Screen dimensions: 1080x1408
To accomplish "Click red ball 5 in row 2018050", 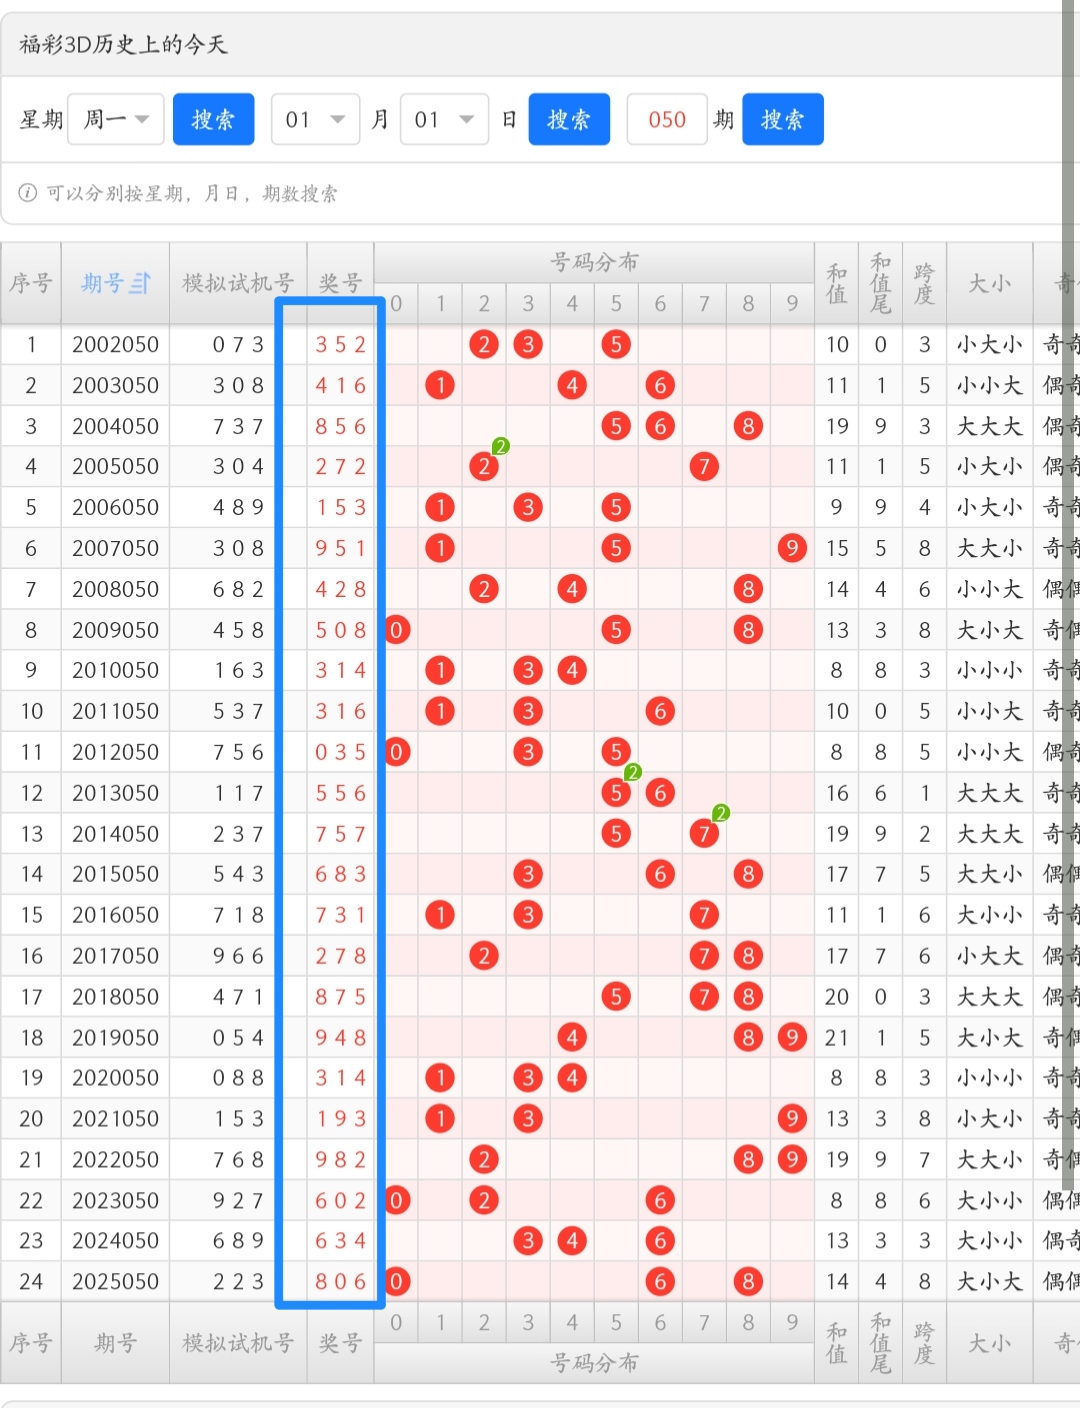I will coord(616,996).
